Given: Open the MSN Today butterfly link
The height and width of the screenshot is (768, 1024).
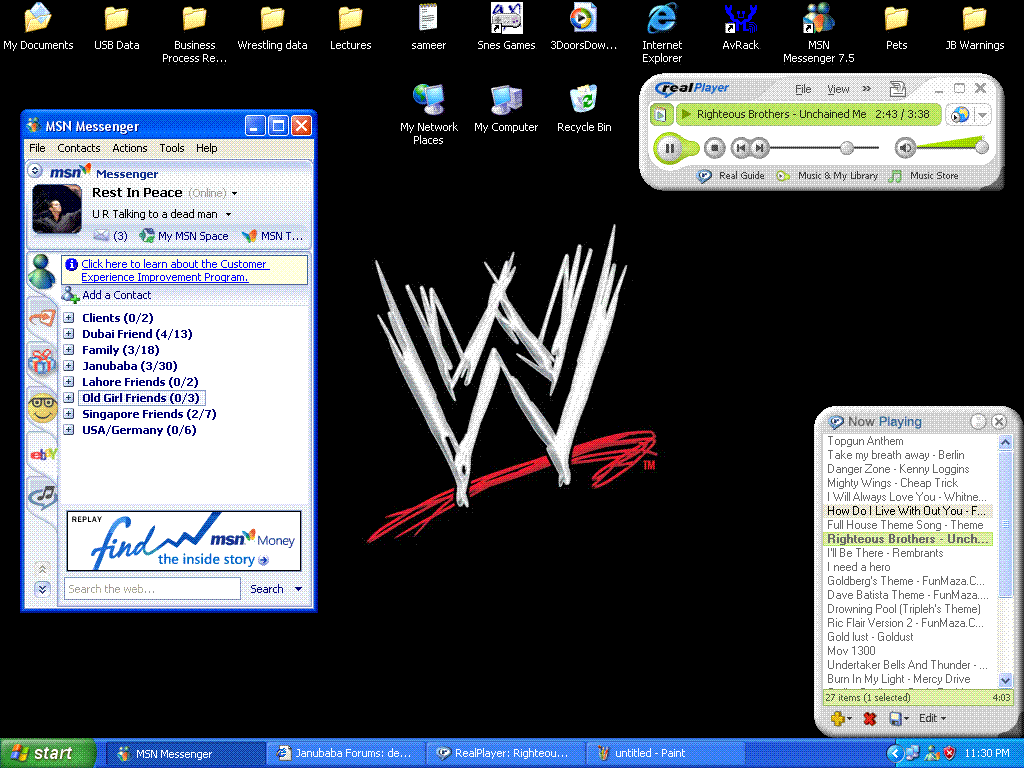Looking at the screenshot, I should pyautogui.click(x=272, y=236).
